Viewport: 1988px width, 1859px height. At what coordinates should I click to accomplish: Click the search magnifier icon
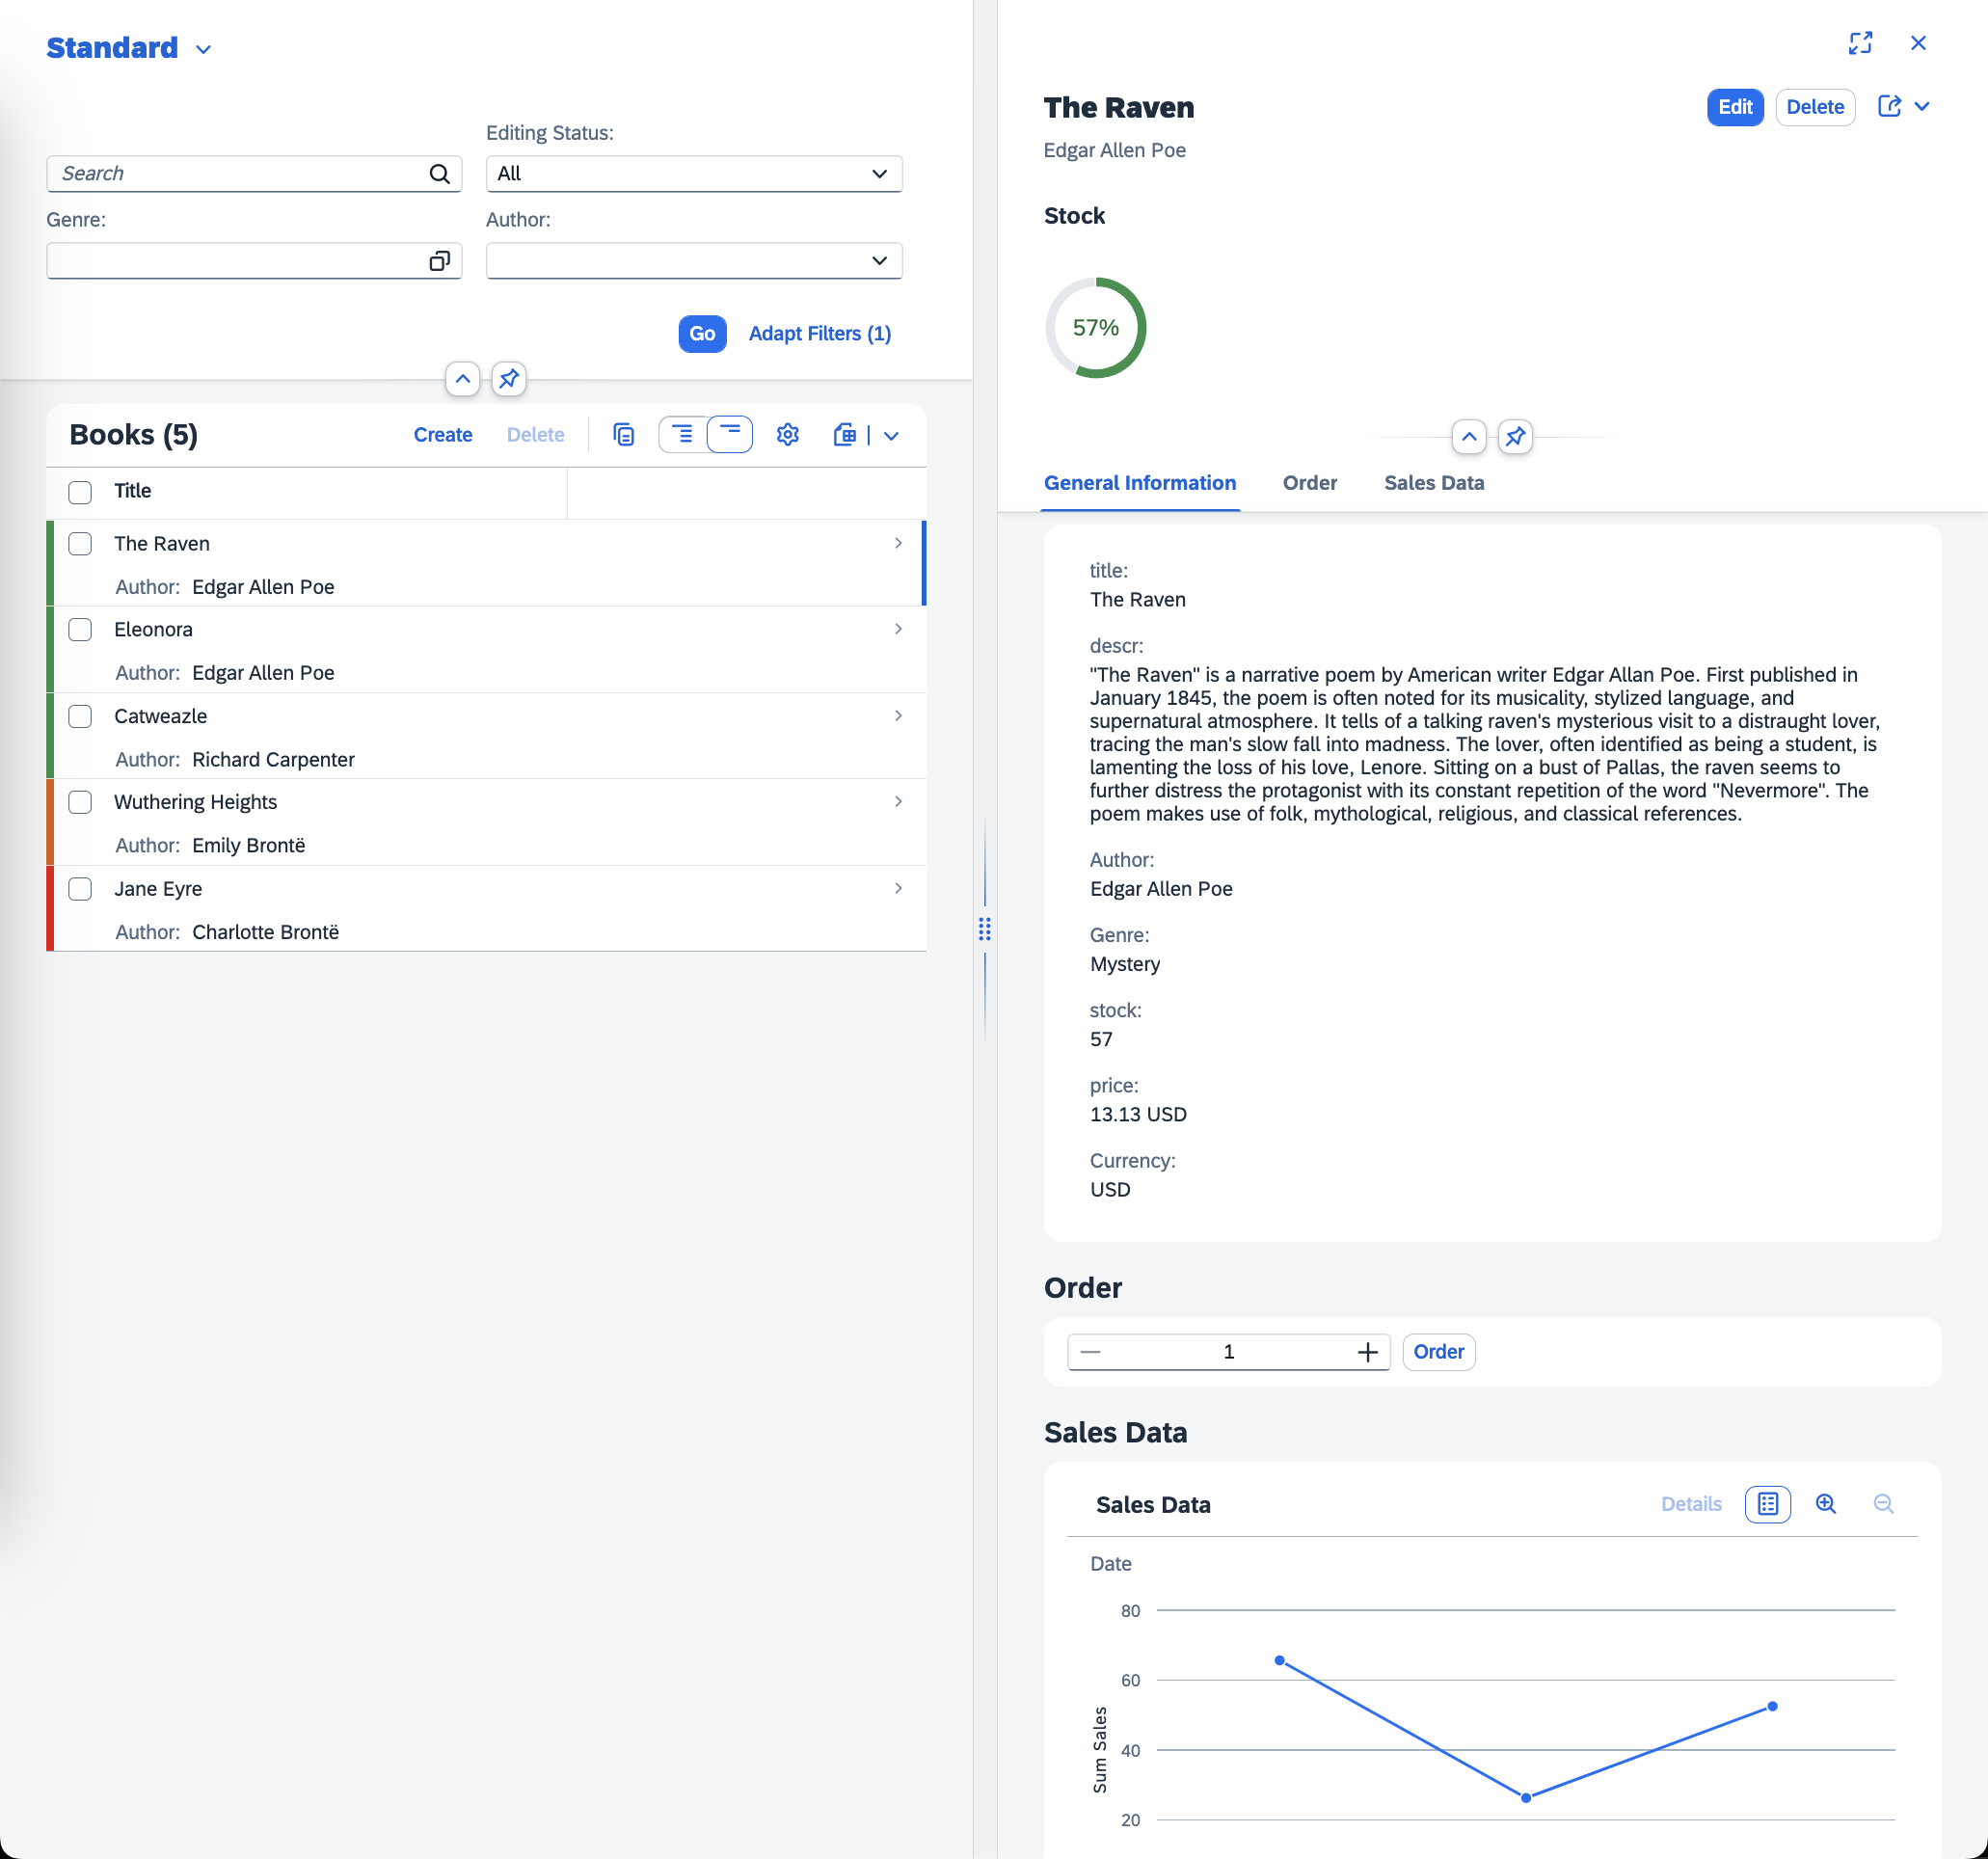coord(439,174)
